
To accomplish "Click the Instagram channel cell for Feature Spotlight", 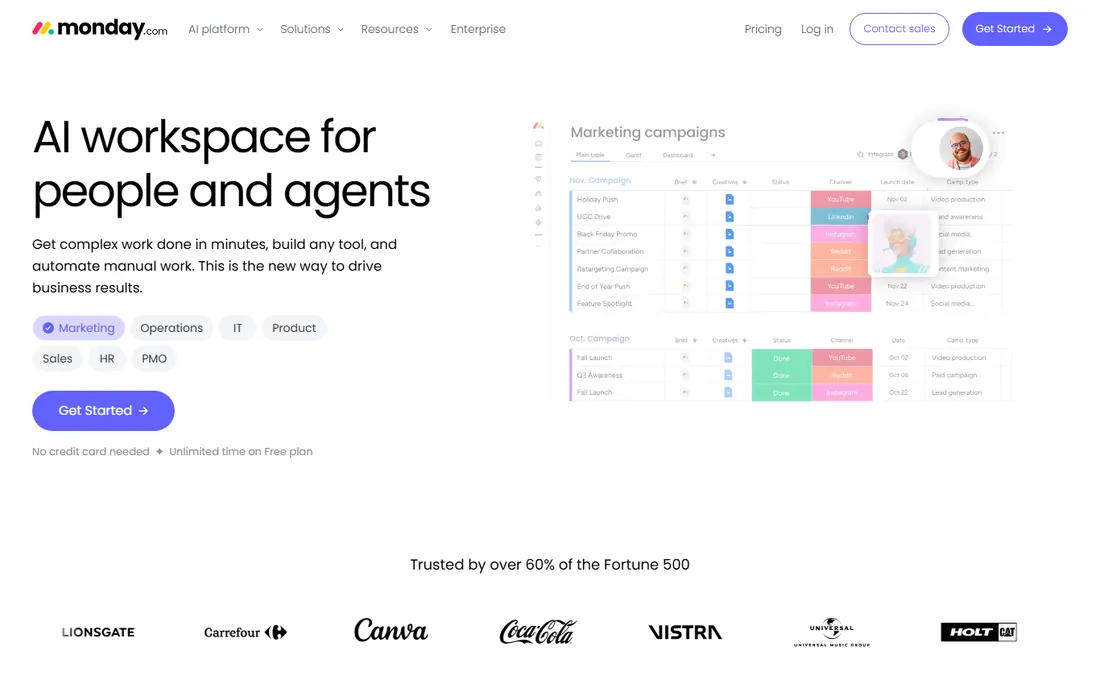I will click(840, 304).
